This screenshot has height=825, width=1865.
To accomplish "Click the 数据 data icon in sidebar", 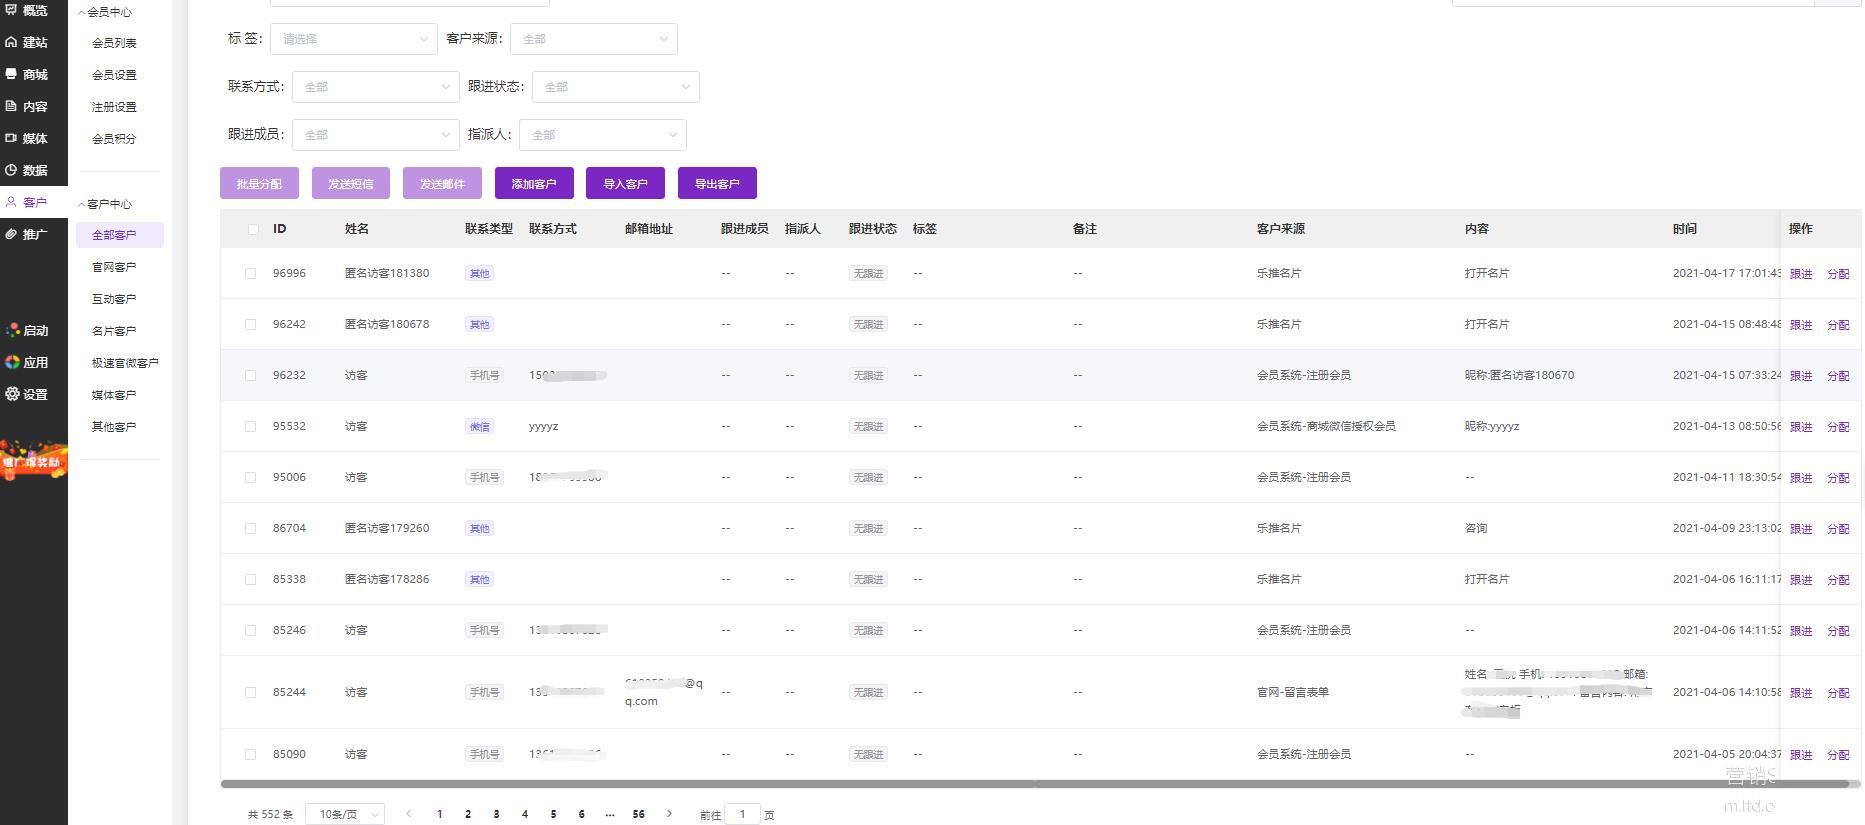I will tap(11, 170).
